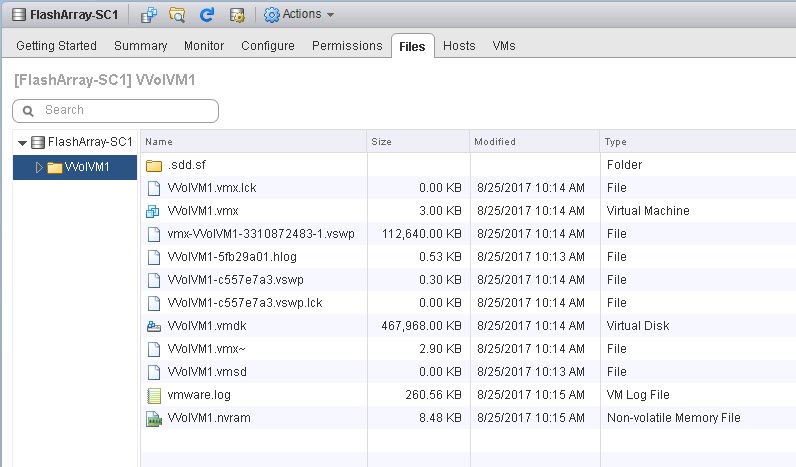796x467 pixels.
Task: Click the VM Log File type cell
Action: point(638,395)
